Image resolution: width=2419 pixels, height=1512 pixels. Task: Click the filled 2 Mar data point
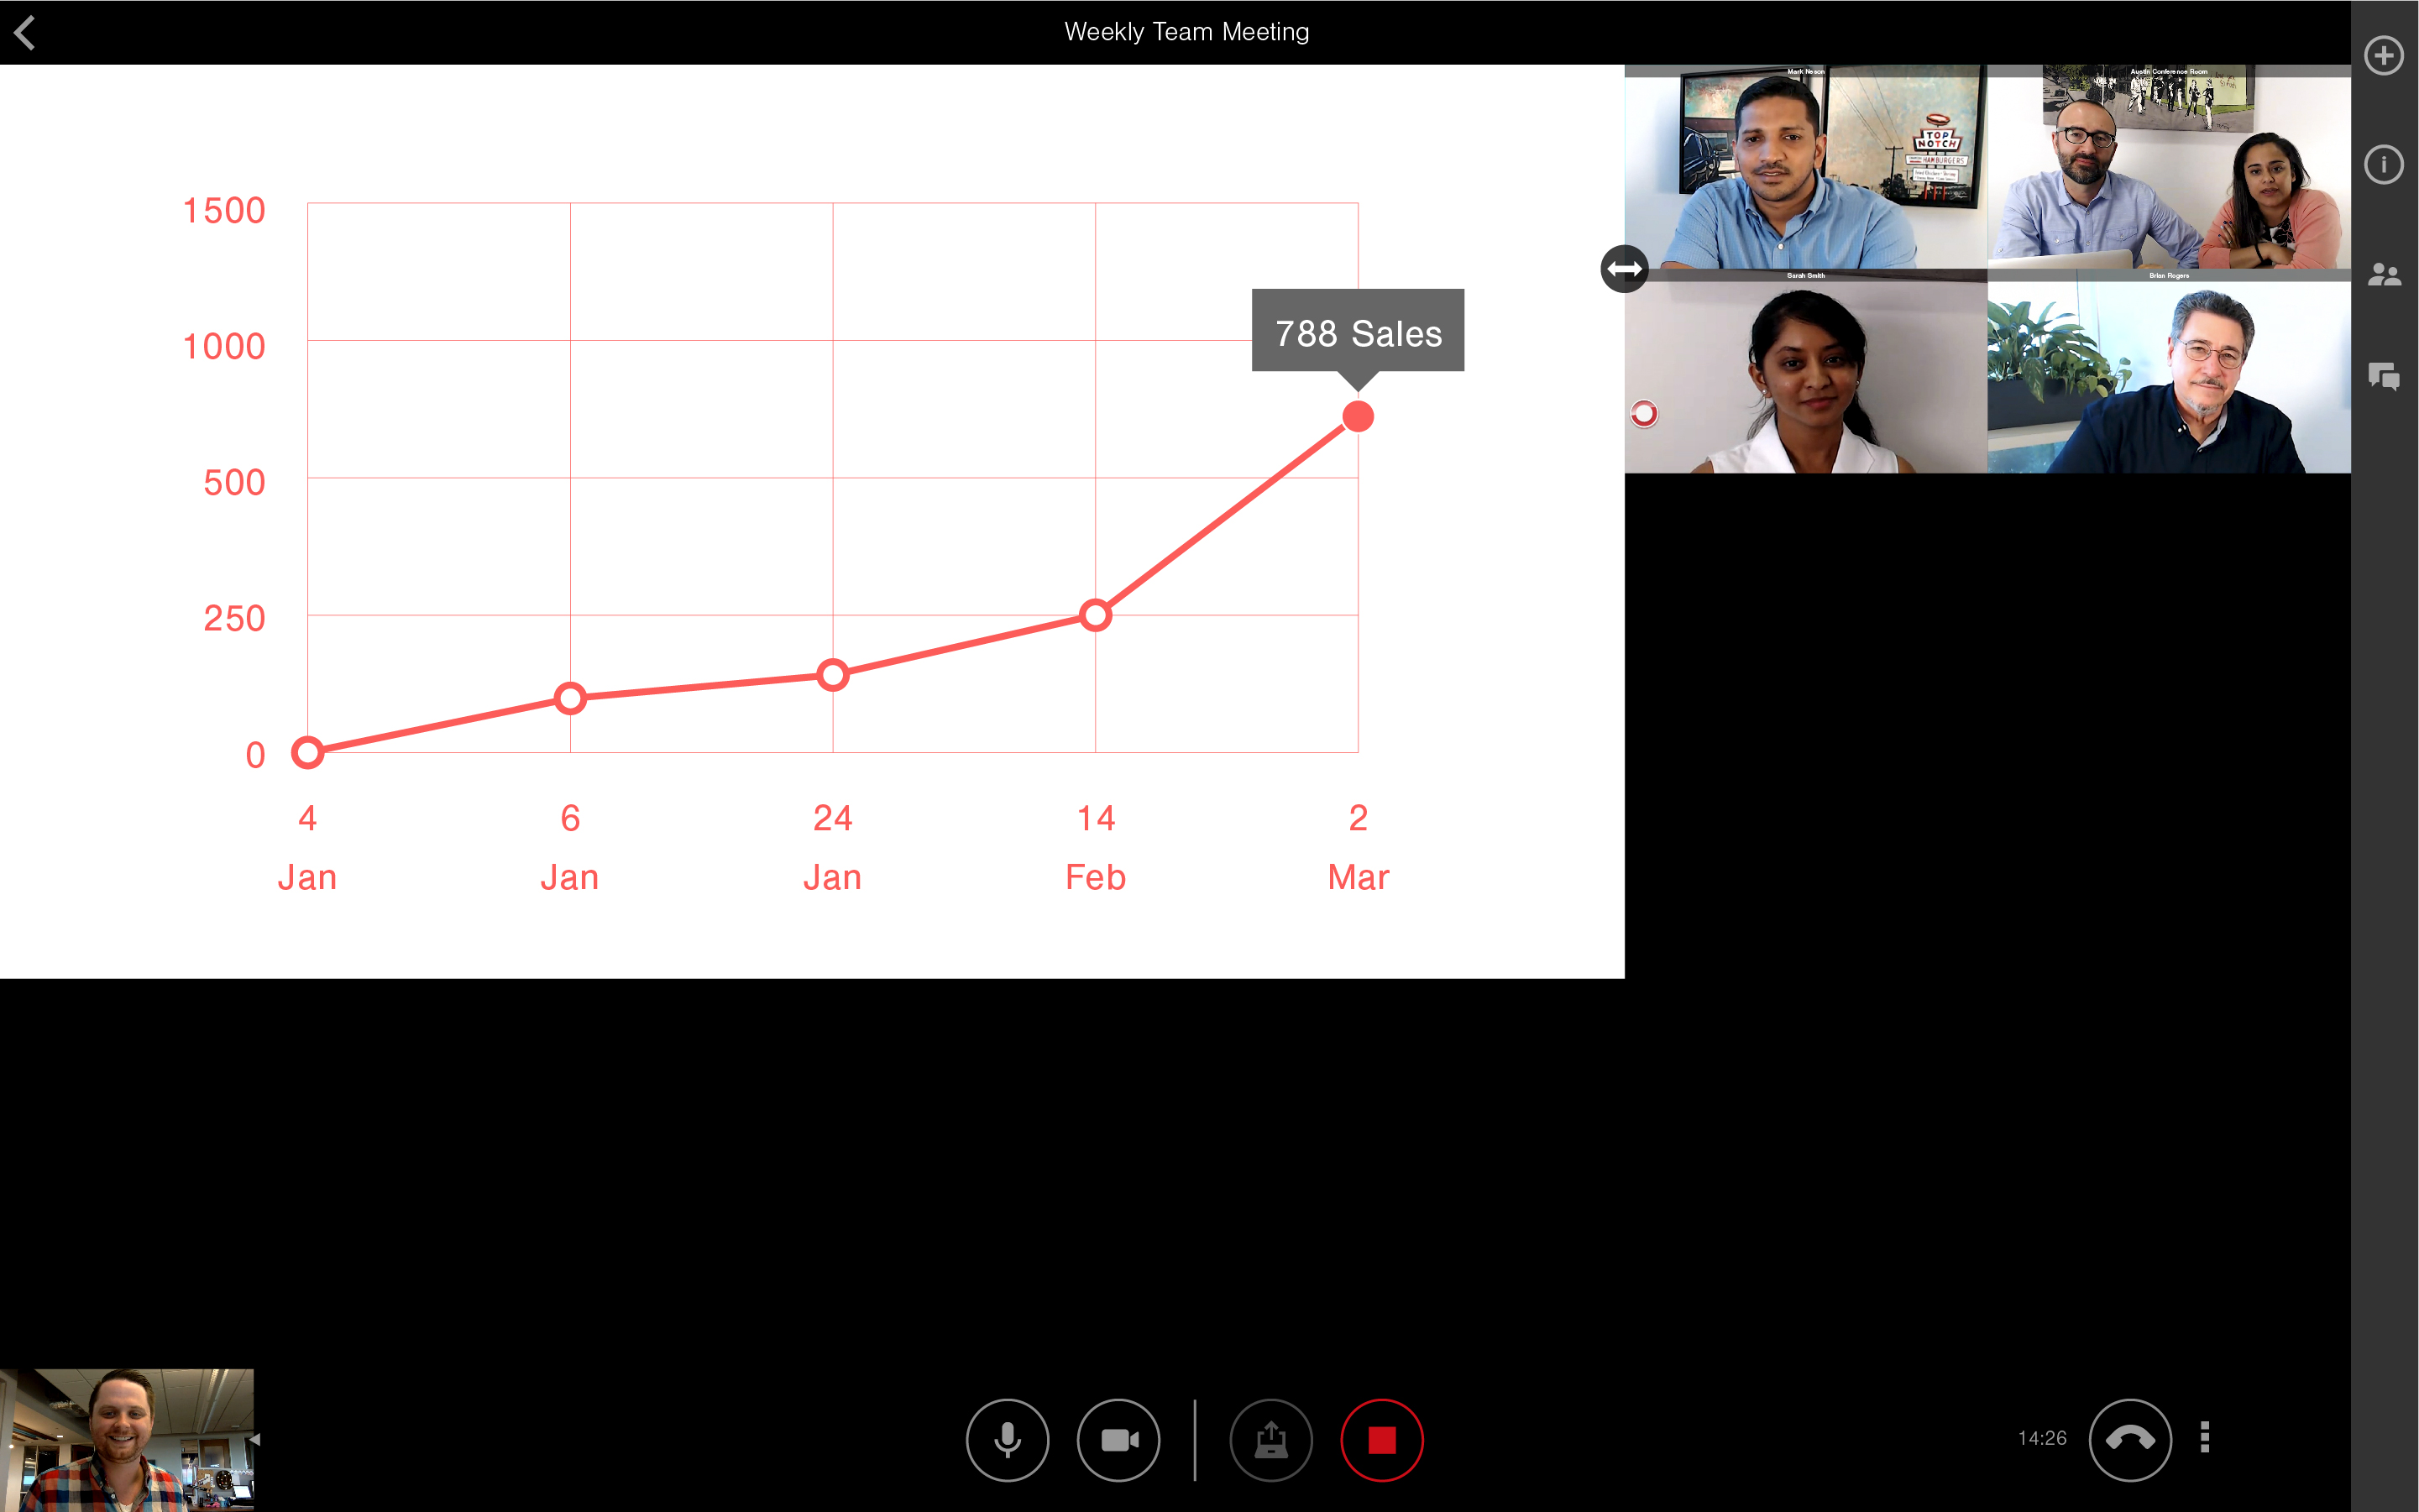[x=1358, y=416]
